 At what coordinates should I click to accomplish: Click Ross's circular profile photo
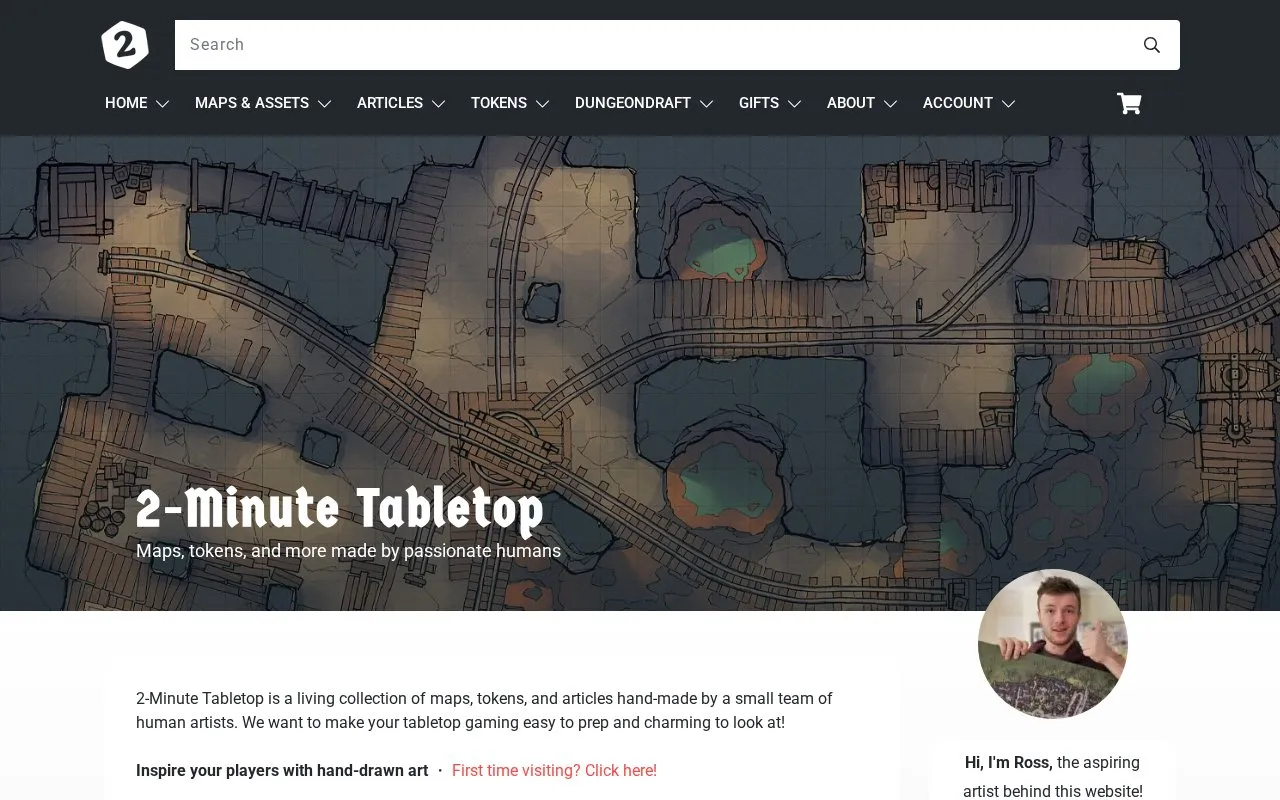1053,644
